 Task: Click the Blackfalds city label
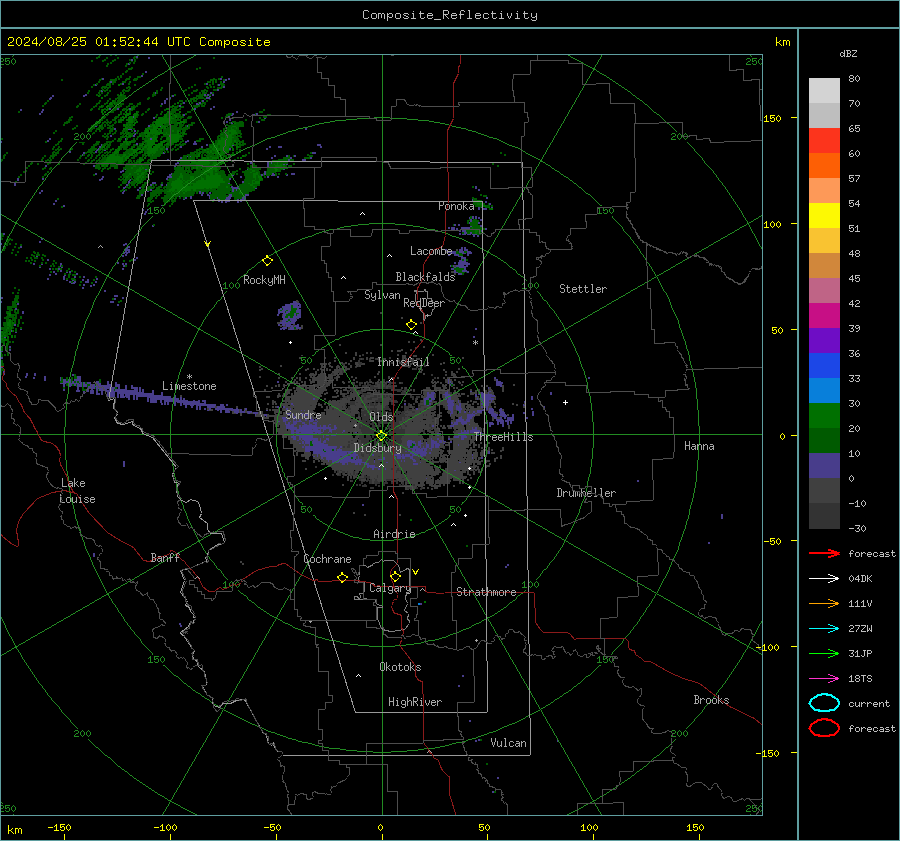425,277
